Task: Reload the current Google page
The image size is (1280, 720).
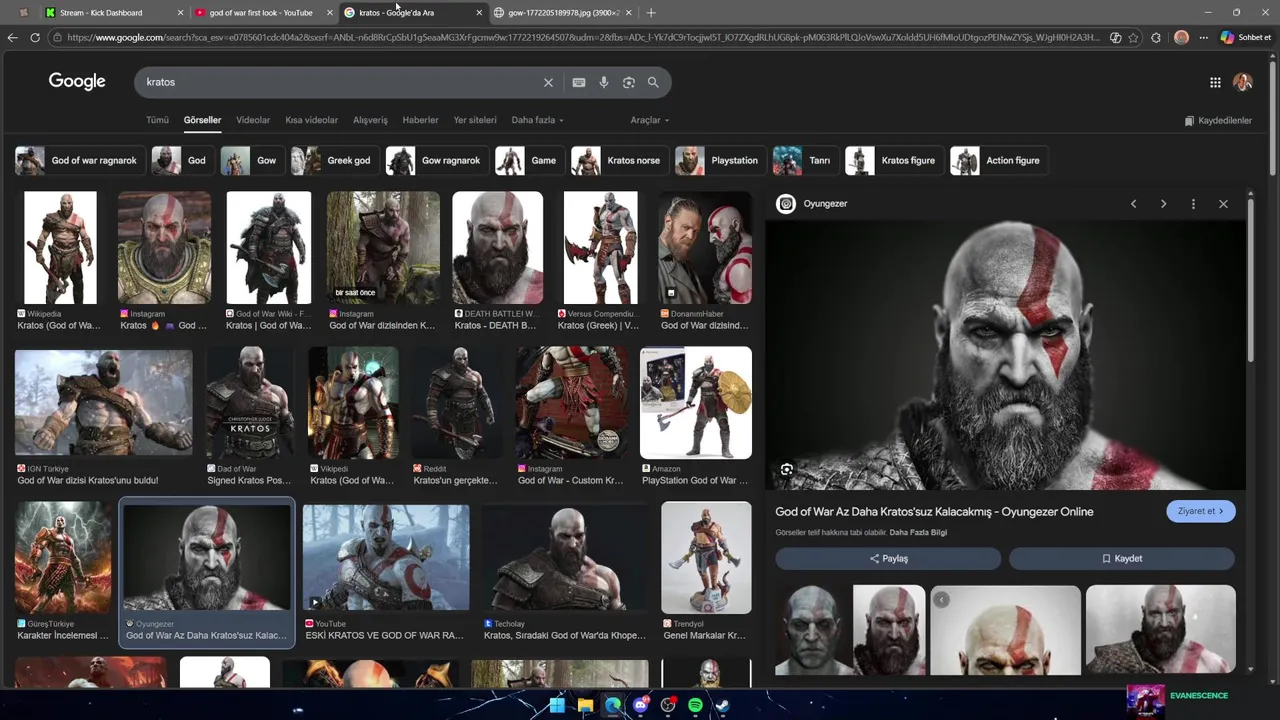Action: click(35, 38)
